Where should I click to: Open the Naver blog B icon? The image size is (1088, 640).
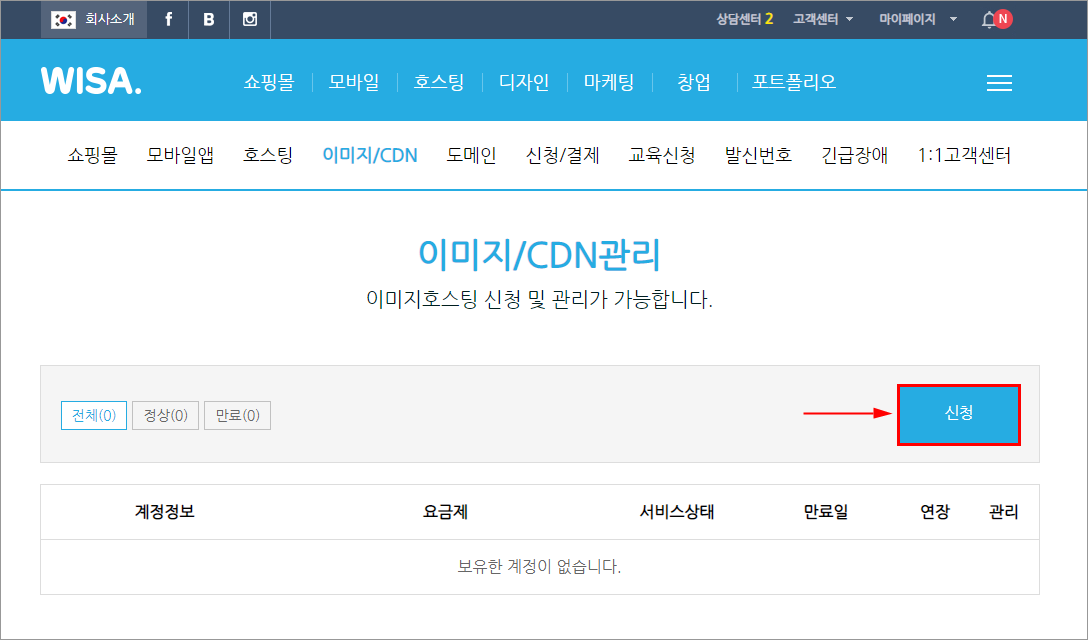pyautogui.click(x=208, y=19)
